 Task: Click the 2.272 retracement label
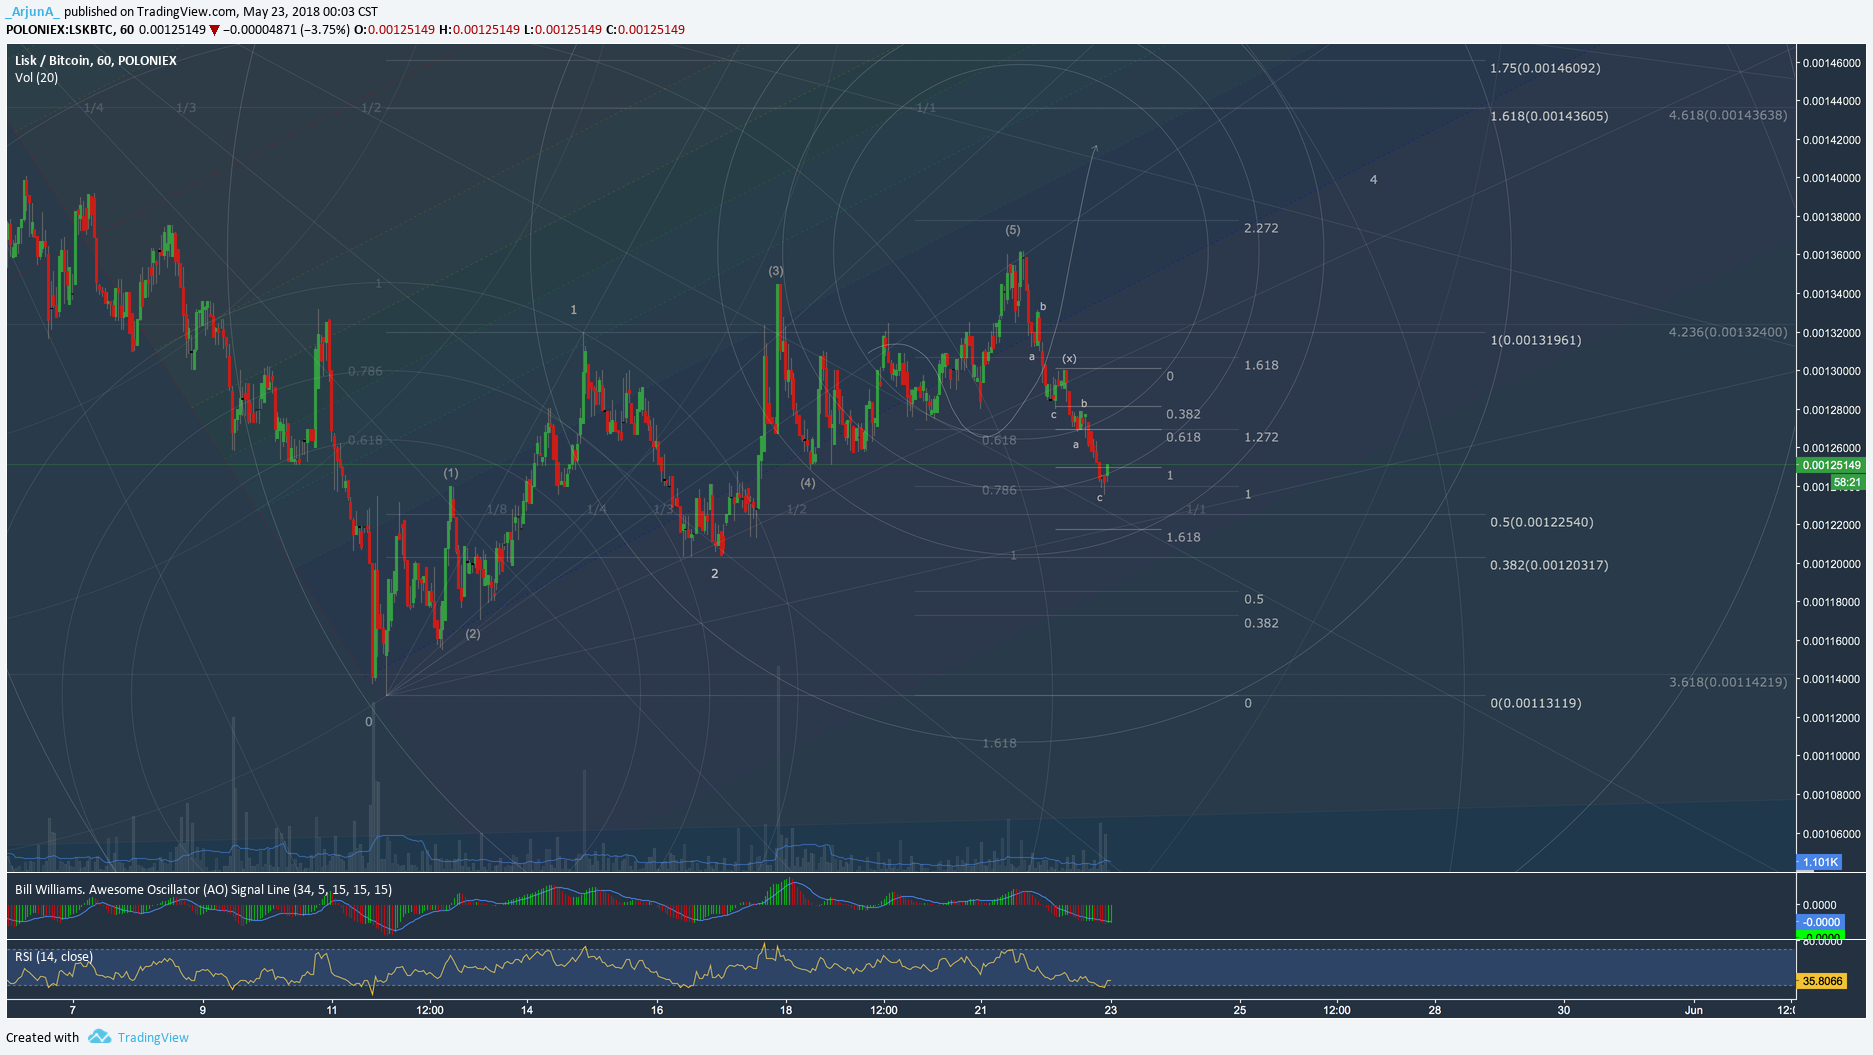pyautogui.click(x=1261, y=229)
